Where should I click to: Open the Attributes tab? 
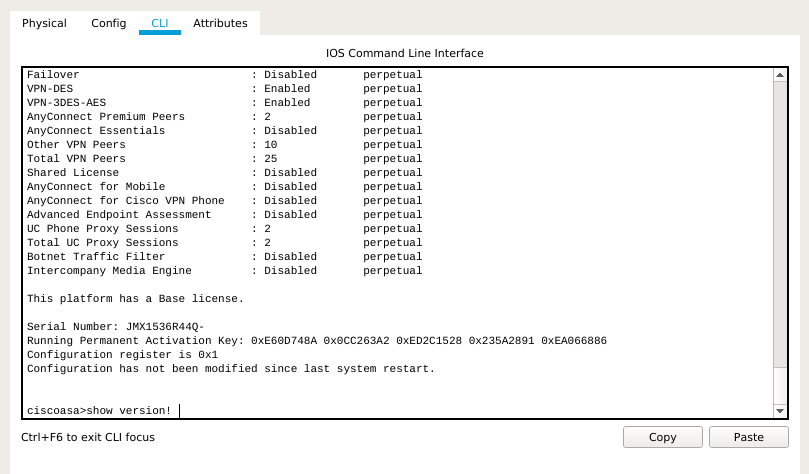(220, 23)
